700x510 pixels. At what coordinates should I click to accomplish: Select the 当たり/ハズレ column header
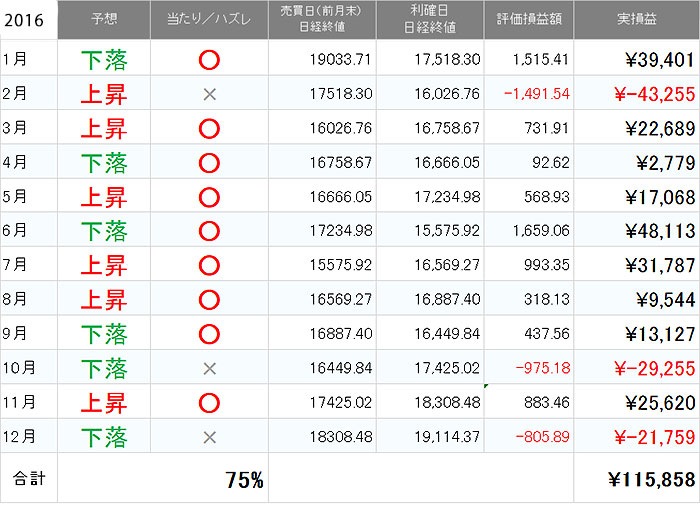[x=209, y=19]
